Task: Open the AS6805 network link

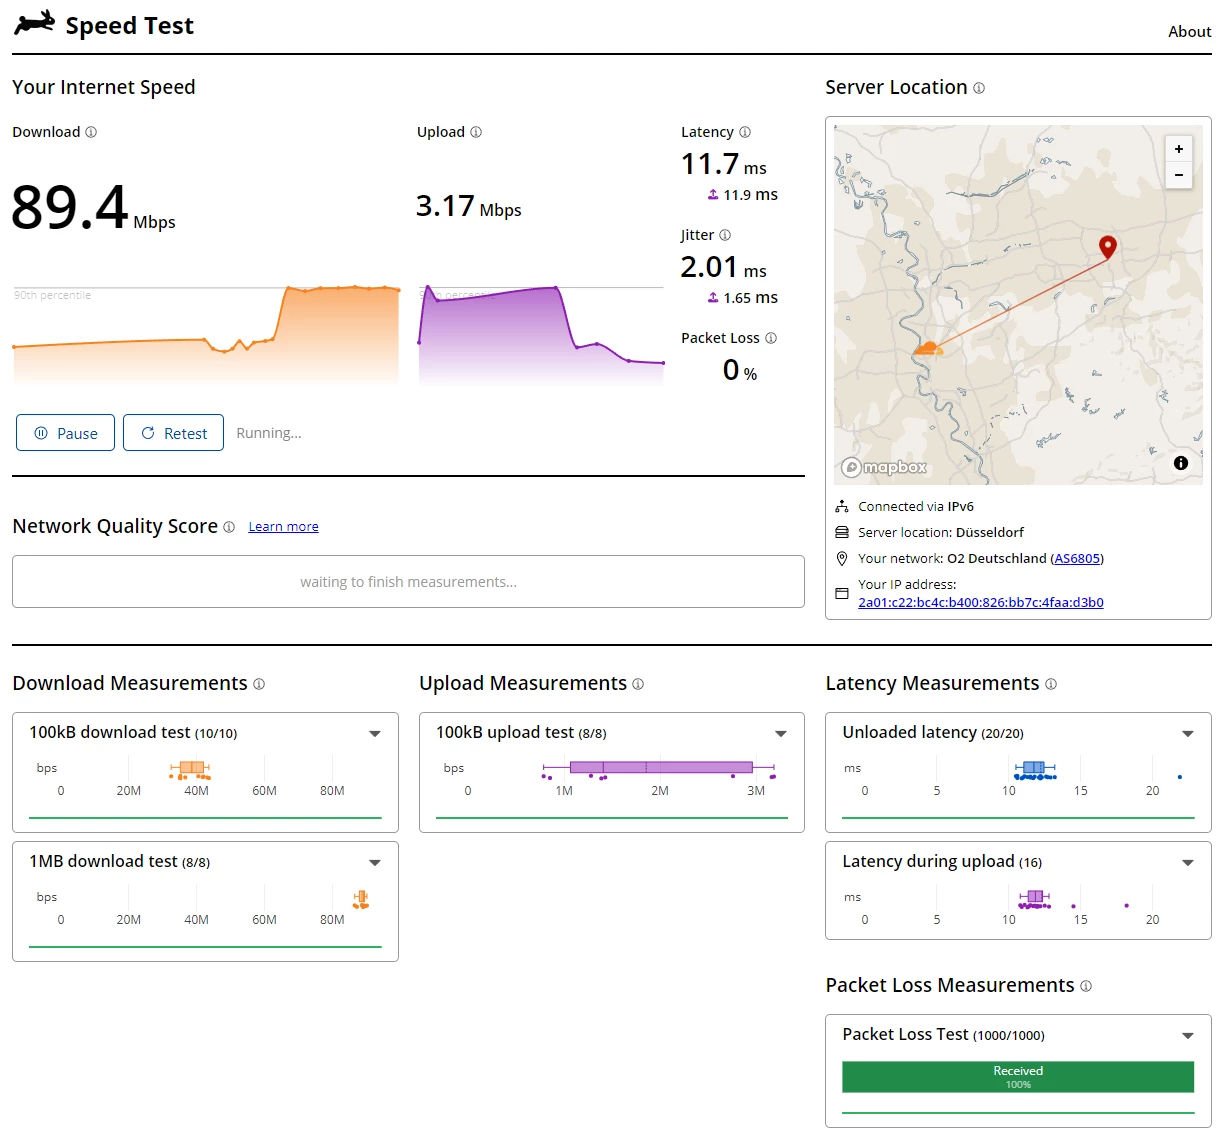Action: [1077, 559]
